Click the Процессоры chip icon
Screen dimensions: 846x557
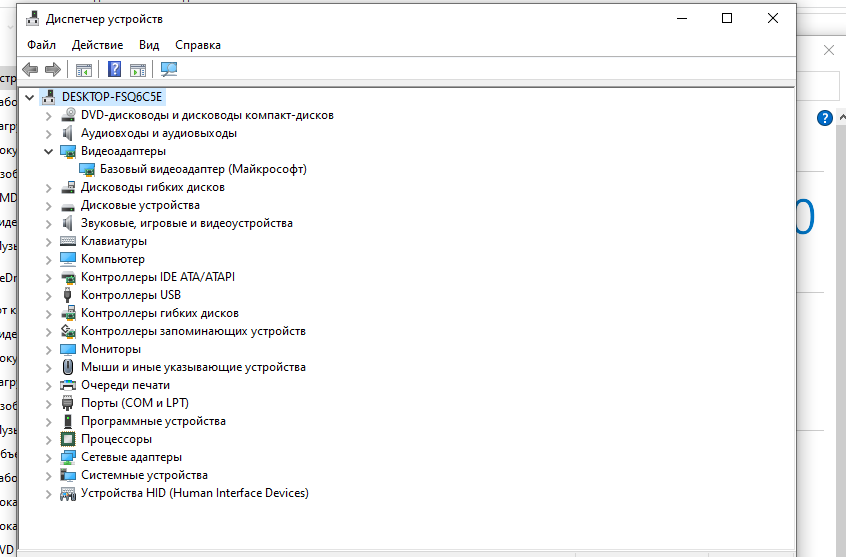point(68,439)
